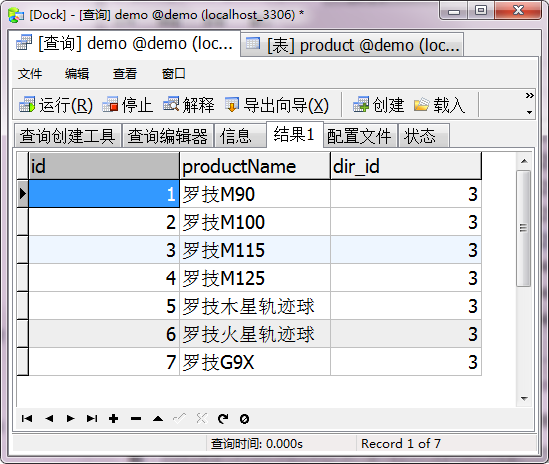Screen dimensions: 549x464
Task: Click the vertical scrollbar thumb
Action: [x=523, y=228]
